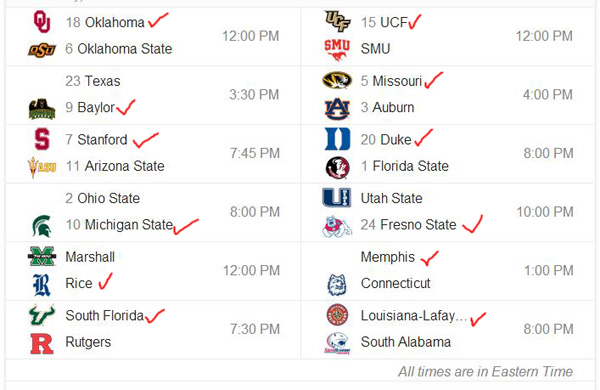Click the red checkmark beside Memphis
The image size is (600, 390).
coord(429,258)
